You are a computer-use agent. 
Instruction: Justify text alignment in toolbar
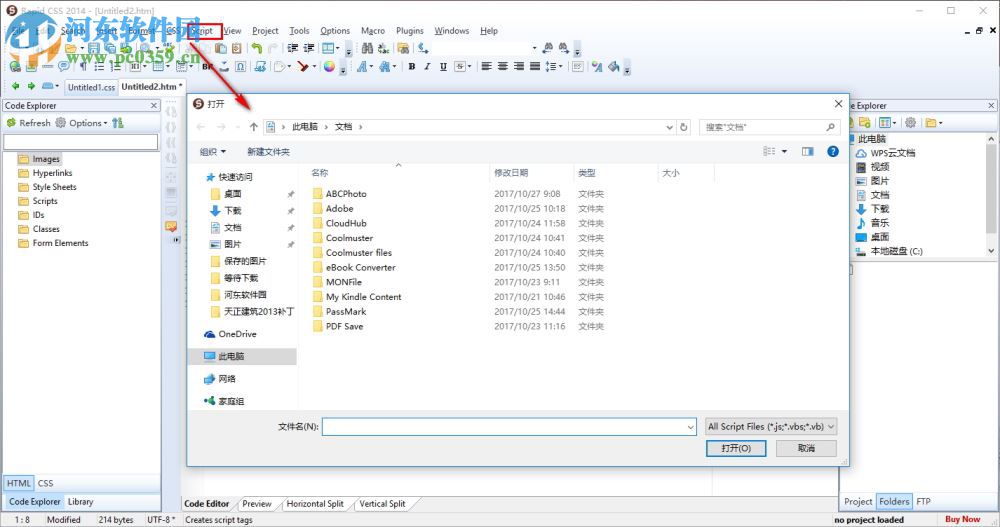pos(534,66)
